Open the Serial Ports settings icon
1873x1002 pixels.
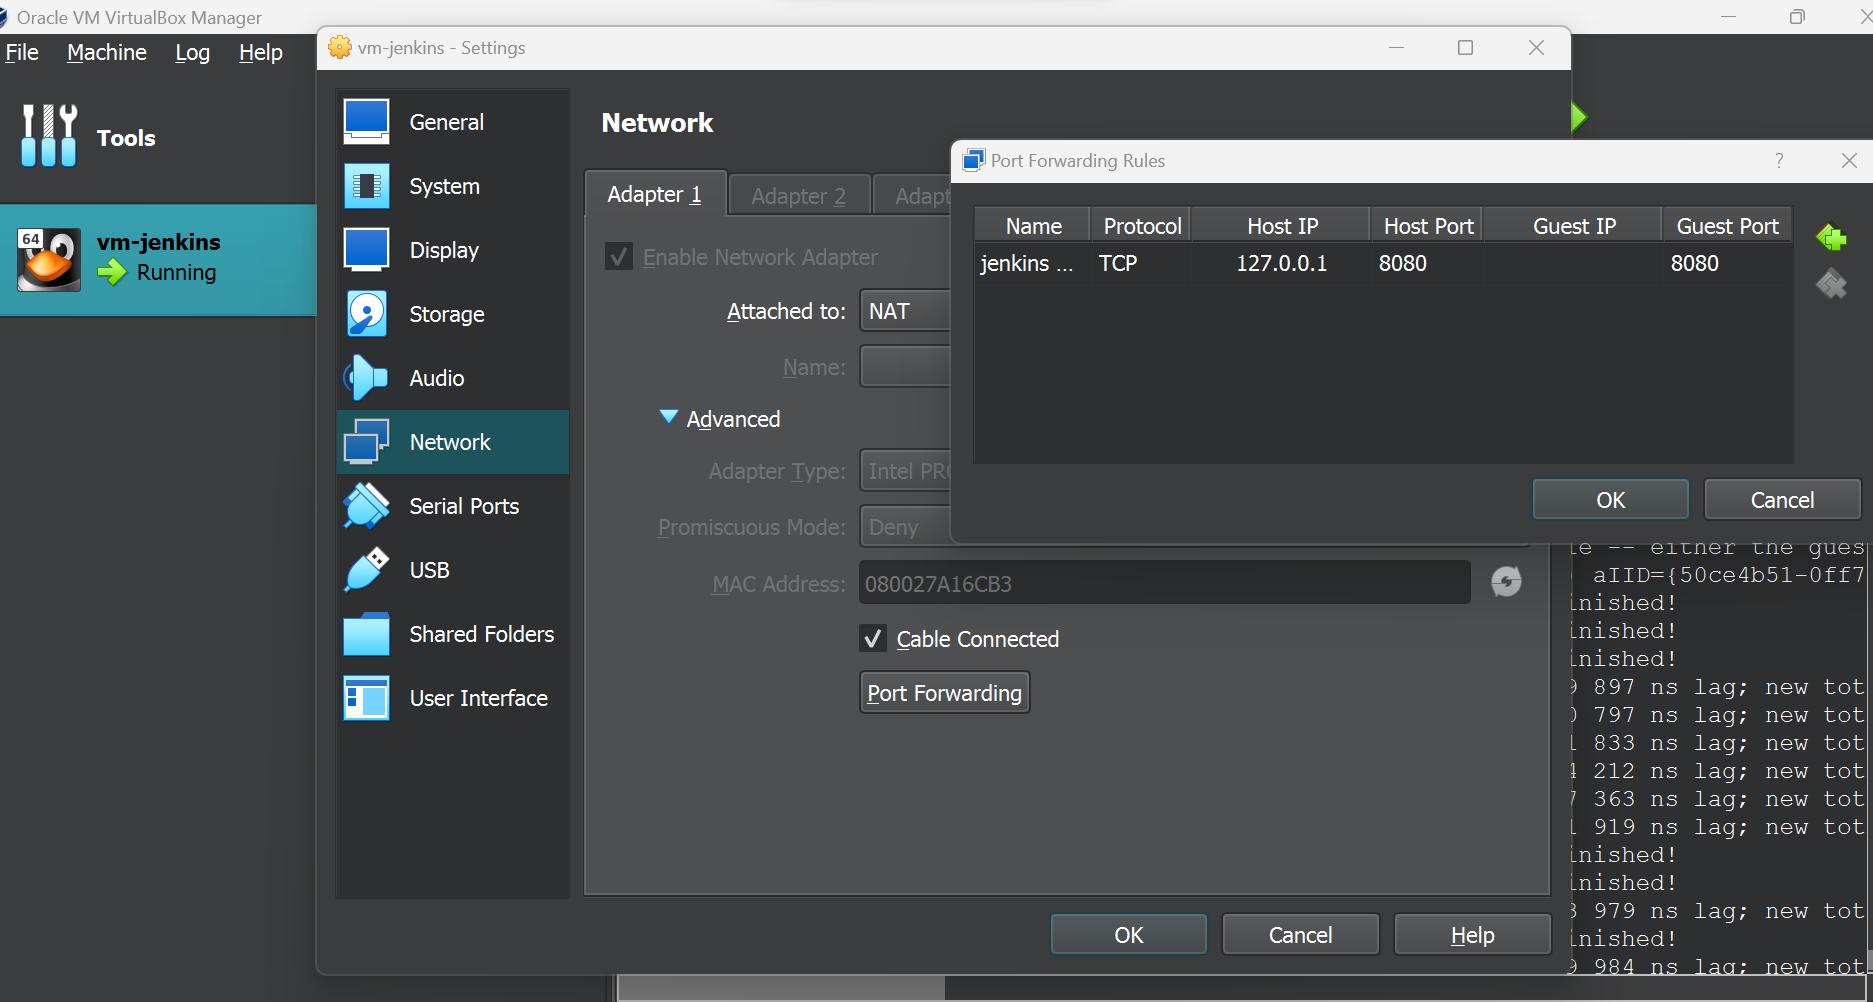(x=366, y=505)
